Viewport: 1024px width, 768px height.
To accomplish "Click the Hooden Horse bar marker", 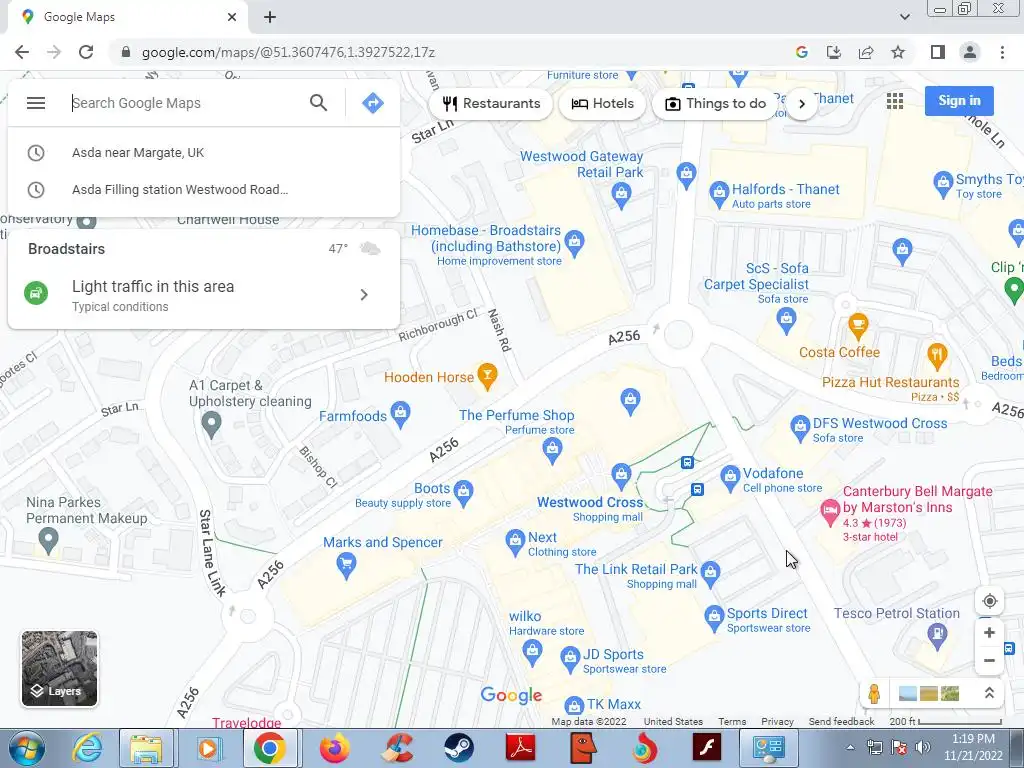I will point(487,377).
